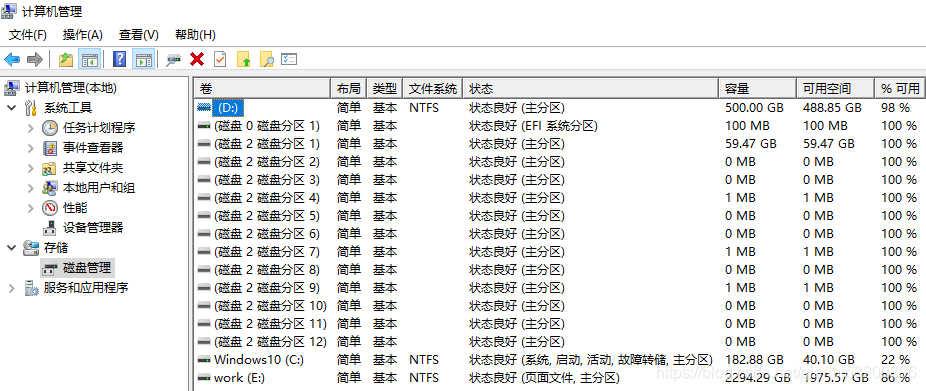This screenshot has width=926, height=391.
Task: Click the Task Scheduler clock icon
Action: [50, 128]
